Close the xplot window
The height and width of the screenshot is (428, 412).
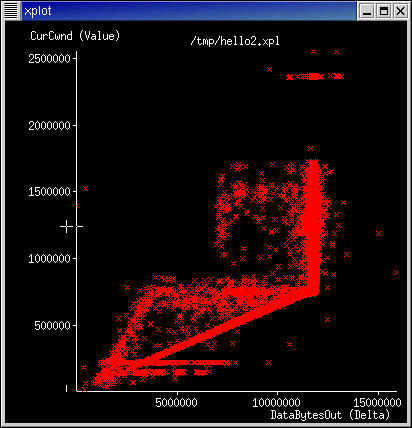[x=400, y=11]
